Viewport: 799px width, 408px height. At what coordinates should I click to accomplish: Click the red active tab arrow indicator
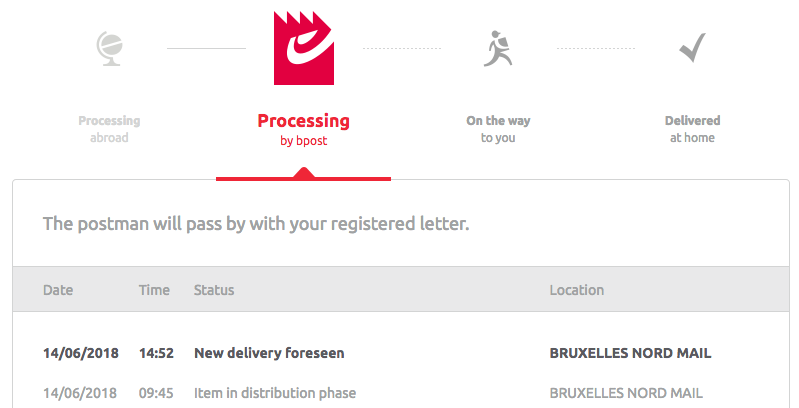[x=303, y=174]
